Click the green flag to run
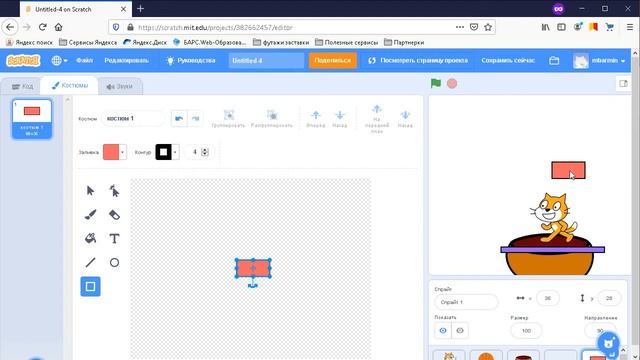640x360 pixels. [436, 84]
